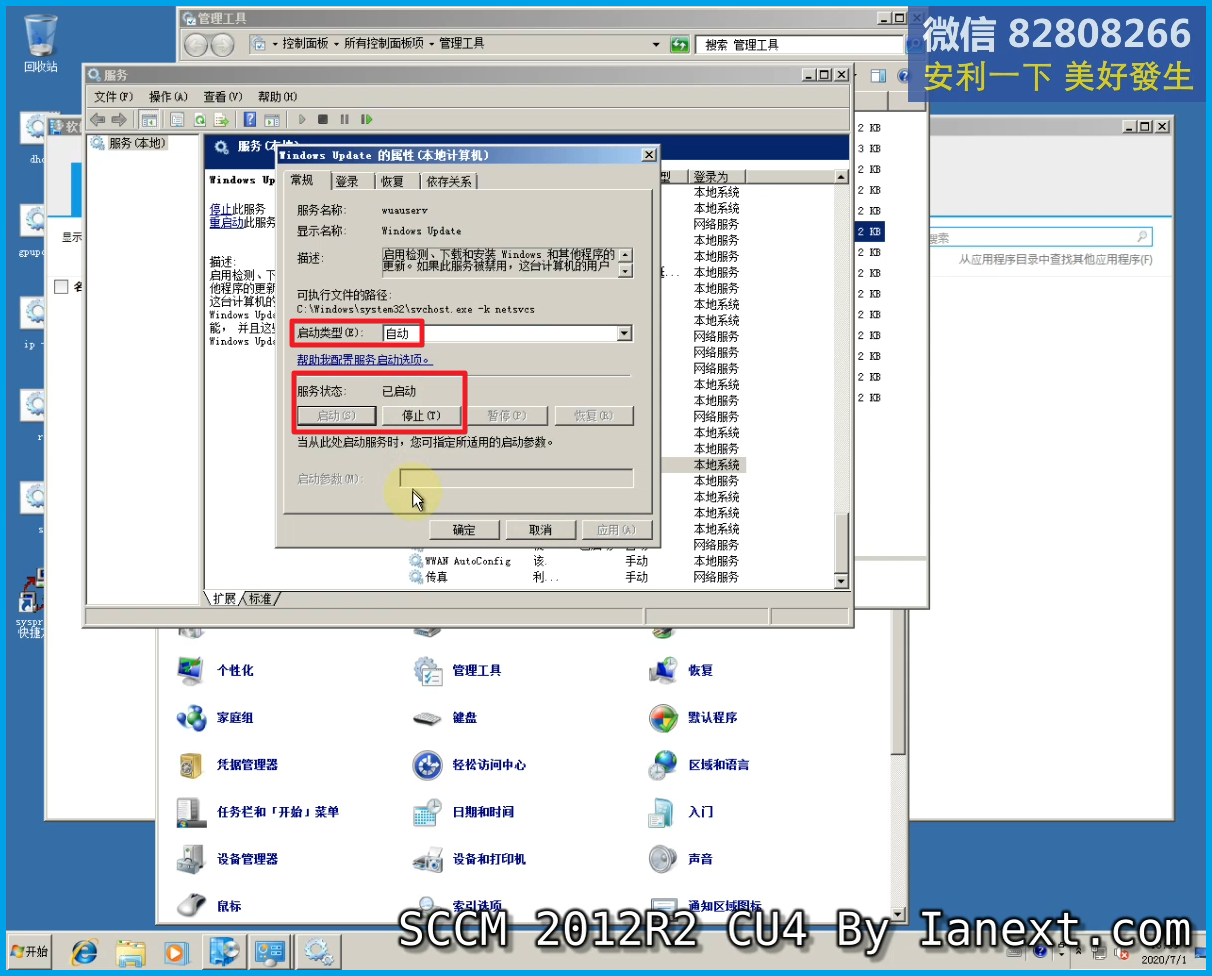Toggle the show/hide action pane icon
1212x976 pixels.
tap(271, 119)
